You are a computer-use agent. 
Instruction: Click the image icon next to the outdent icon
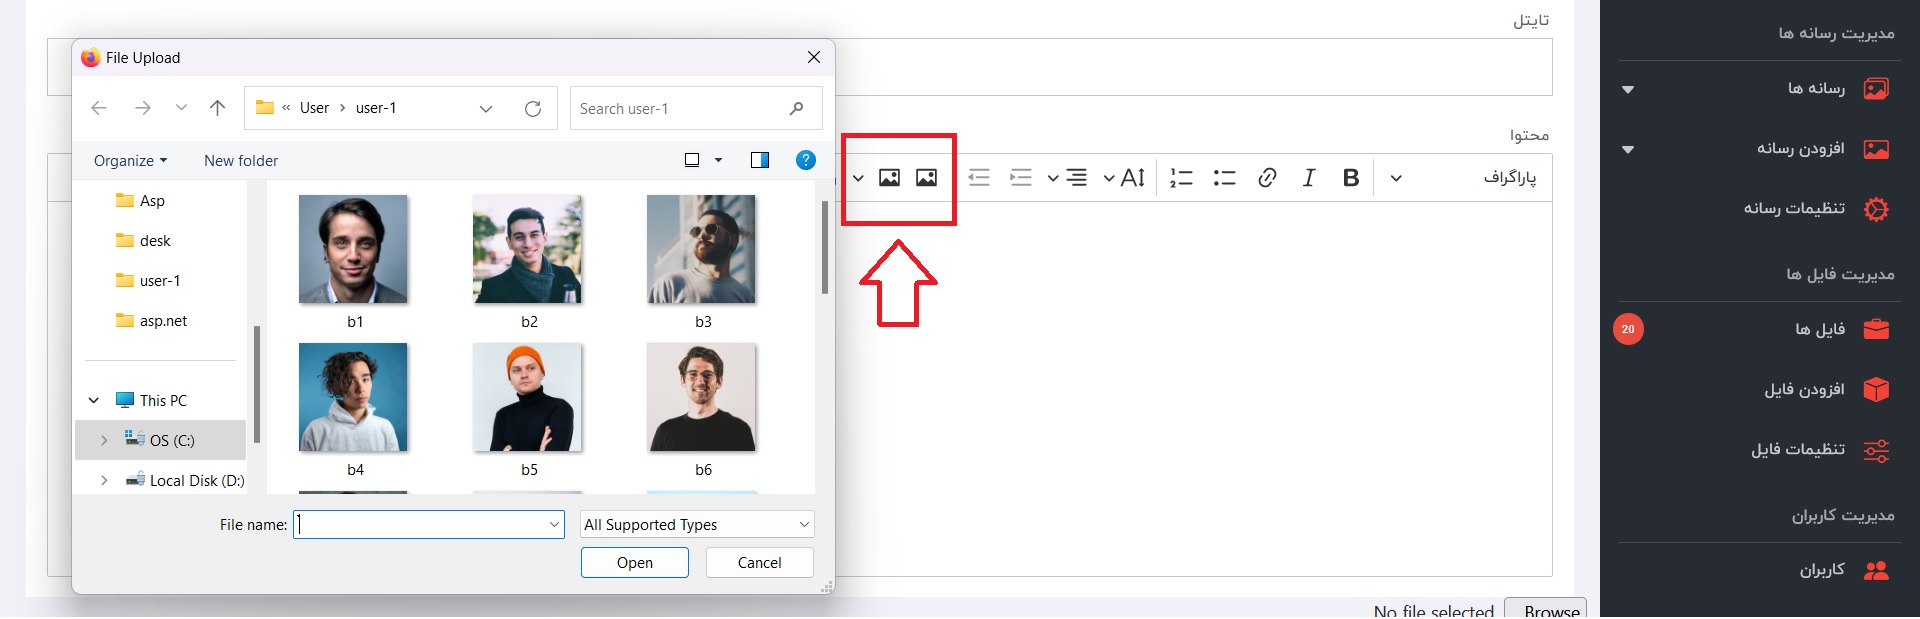(927, 178)
